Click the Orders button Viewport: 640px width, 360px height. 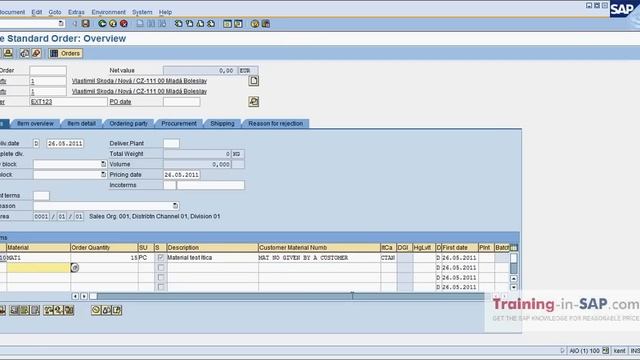click(66, 53)
